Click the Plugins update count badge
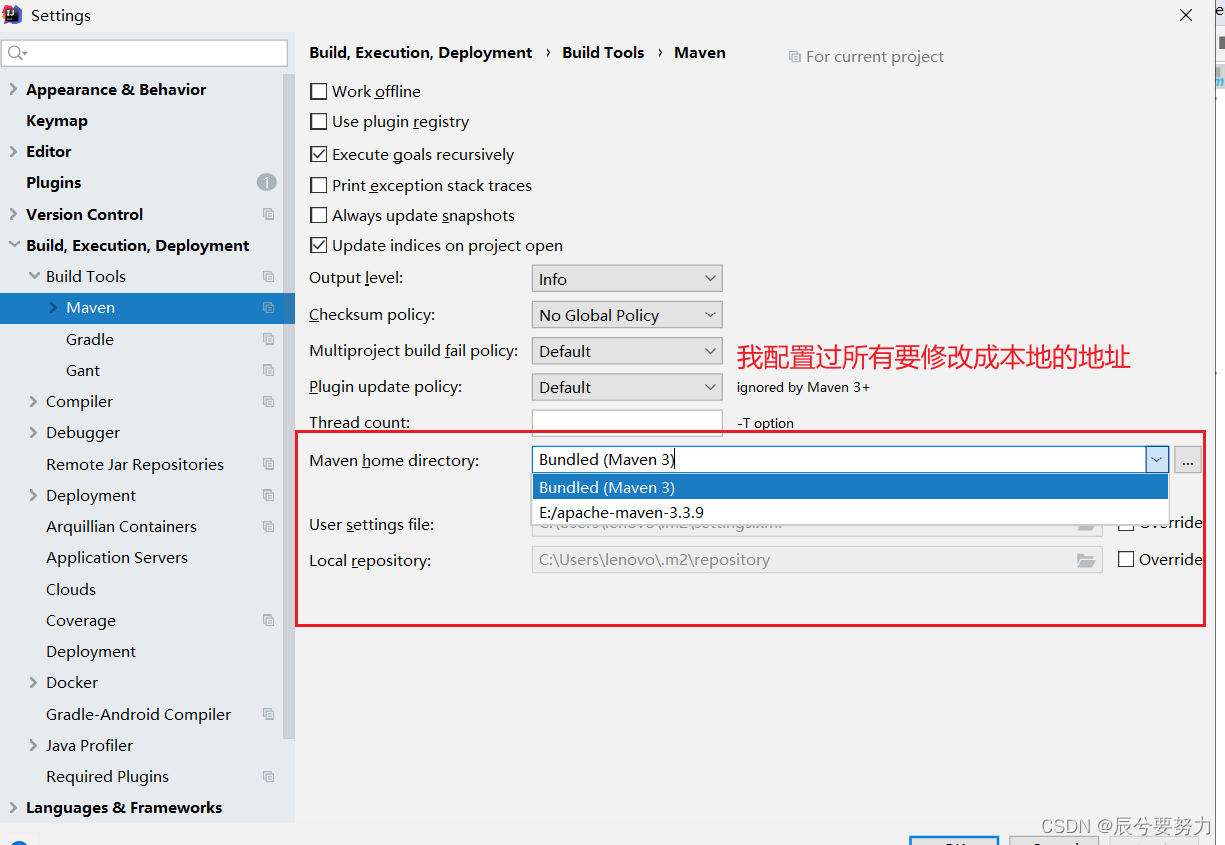Viewport: 1225px width, 845px height. coord(266,182)
